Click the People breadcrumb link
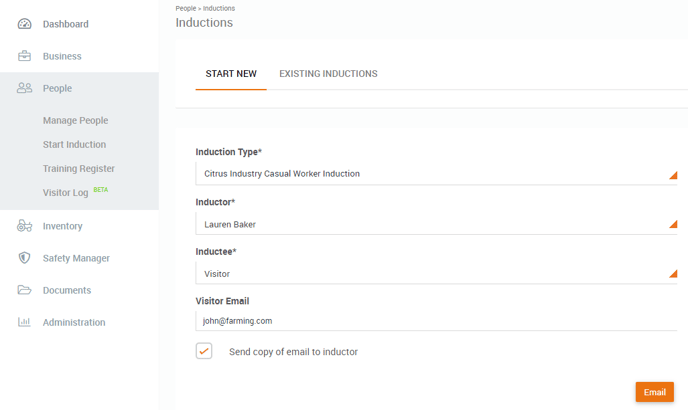This screenshot has width=688, height=410. pyautogui.click(x=186, y=8)
